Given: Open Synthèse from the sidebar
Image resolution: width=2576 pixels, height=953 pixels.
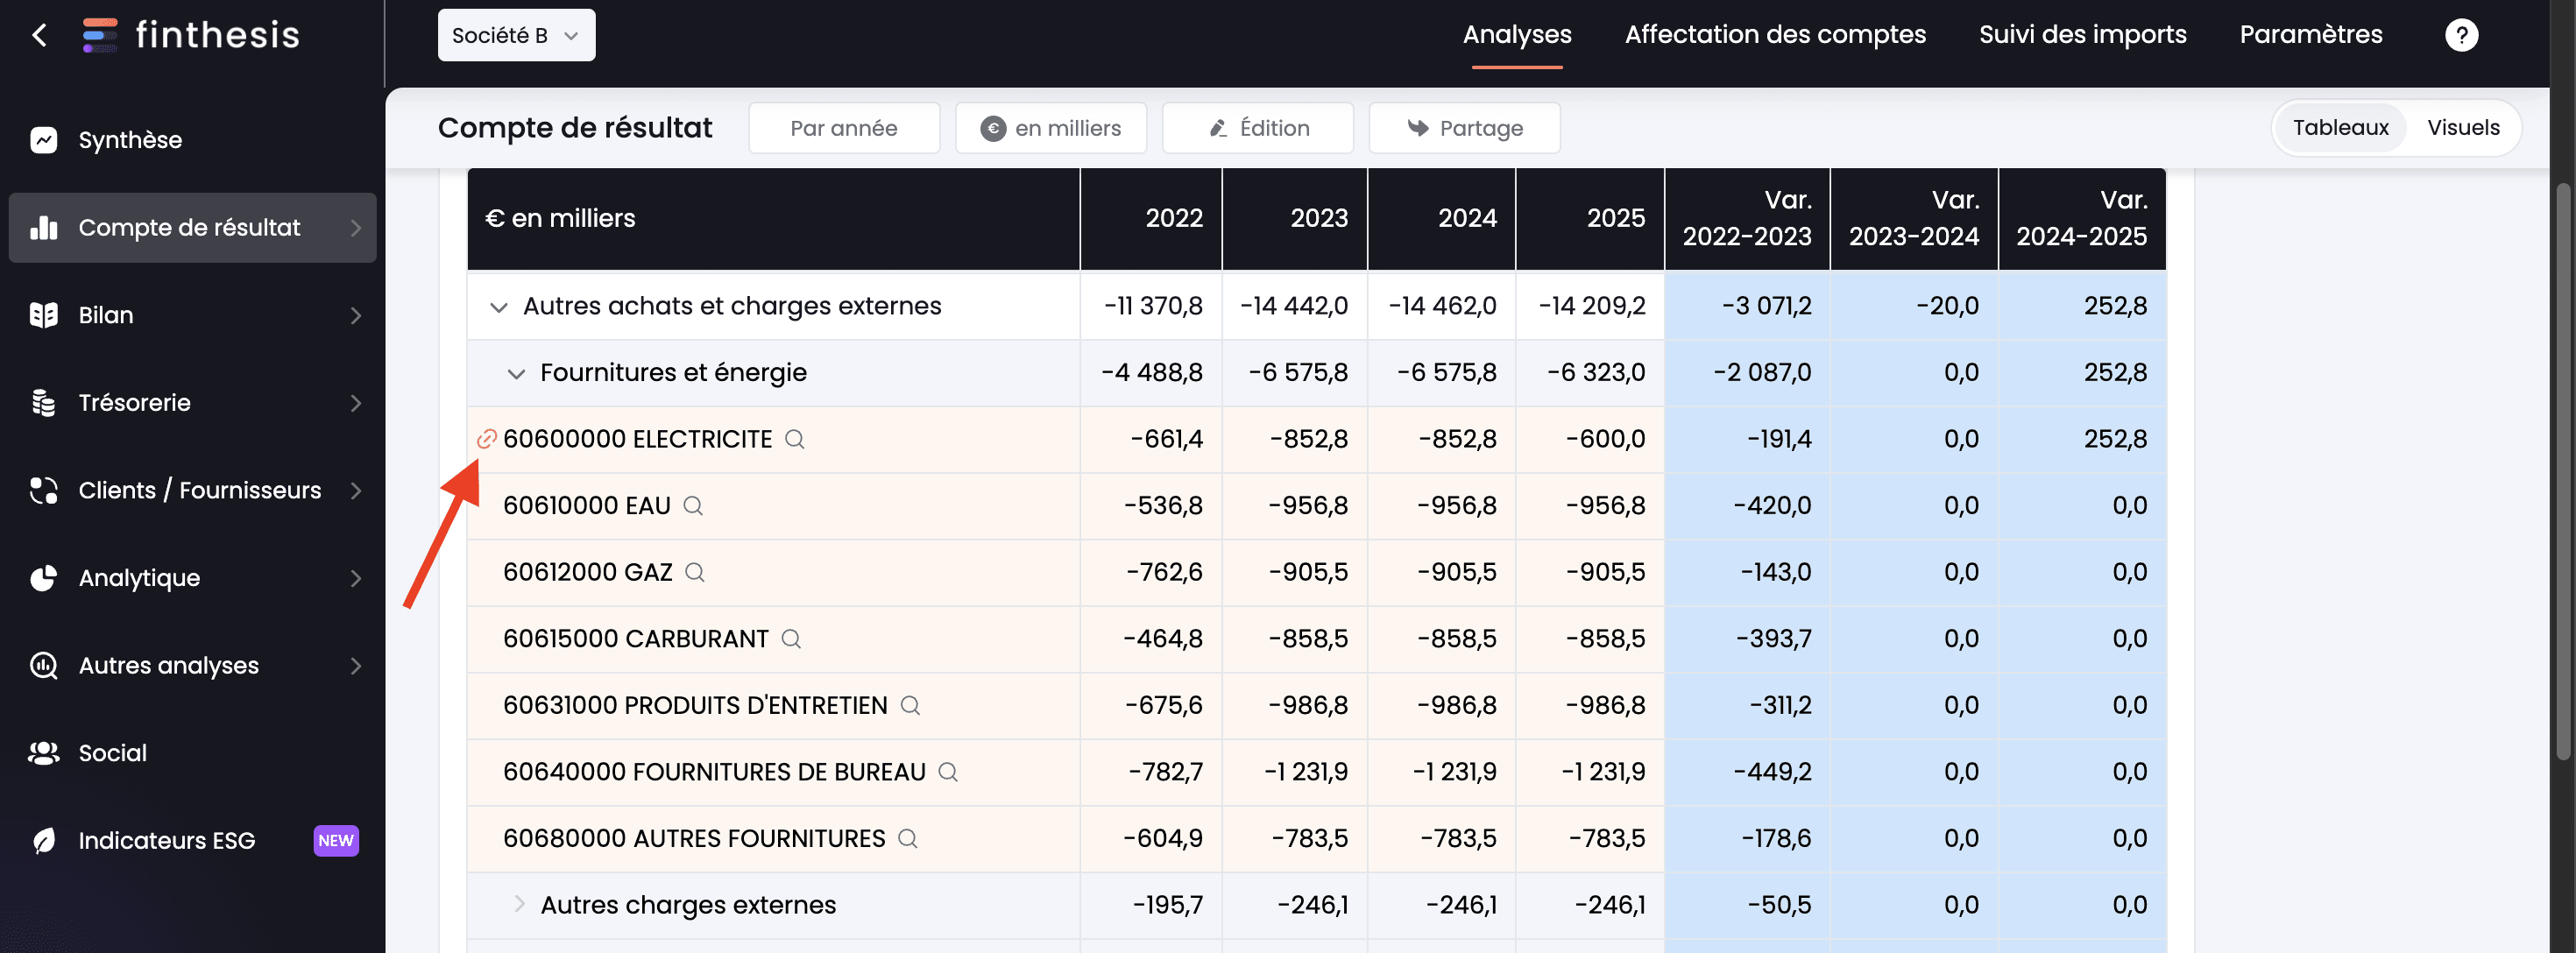Looking at the screenshot, I should click(x=130, y=140).
